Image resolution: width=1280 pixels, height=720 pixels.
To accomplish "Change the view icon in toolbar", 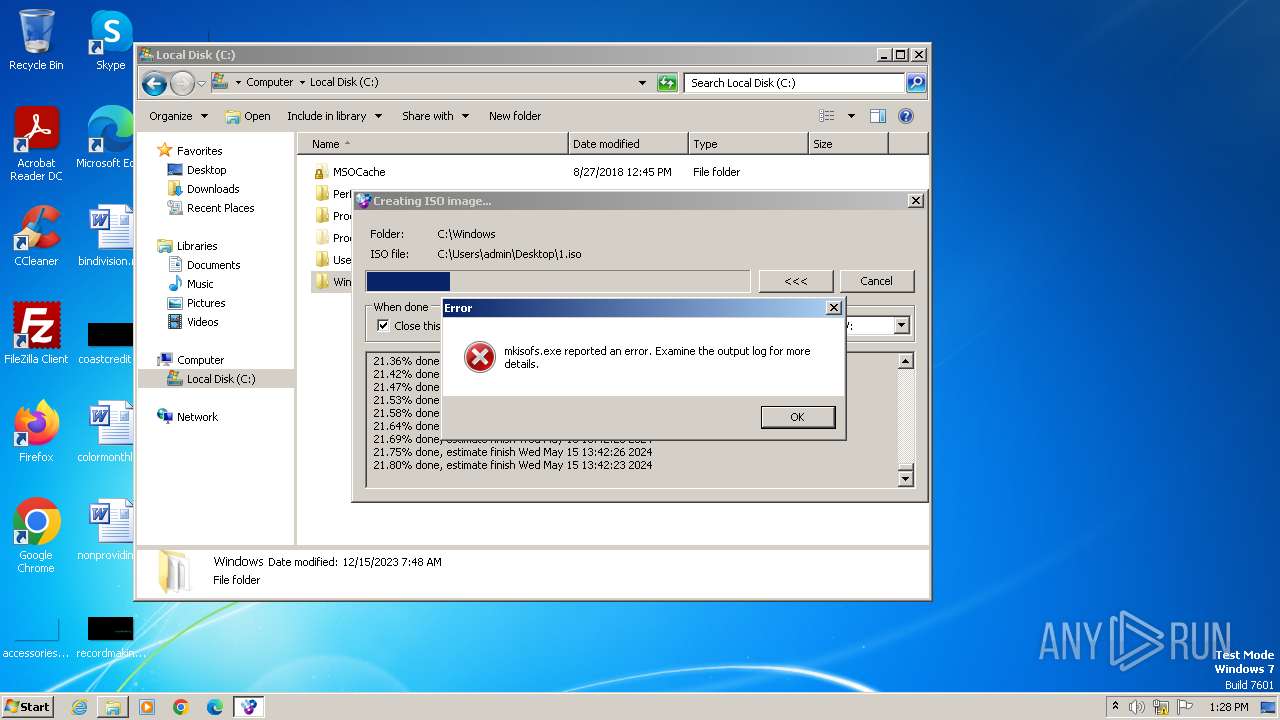I will [827, 116].
